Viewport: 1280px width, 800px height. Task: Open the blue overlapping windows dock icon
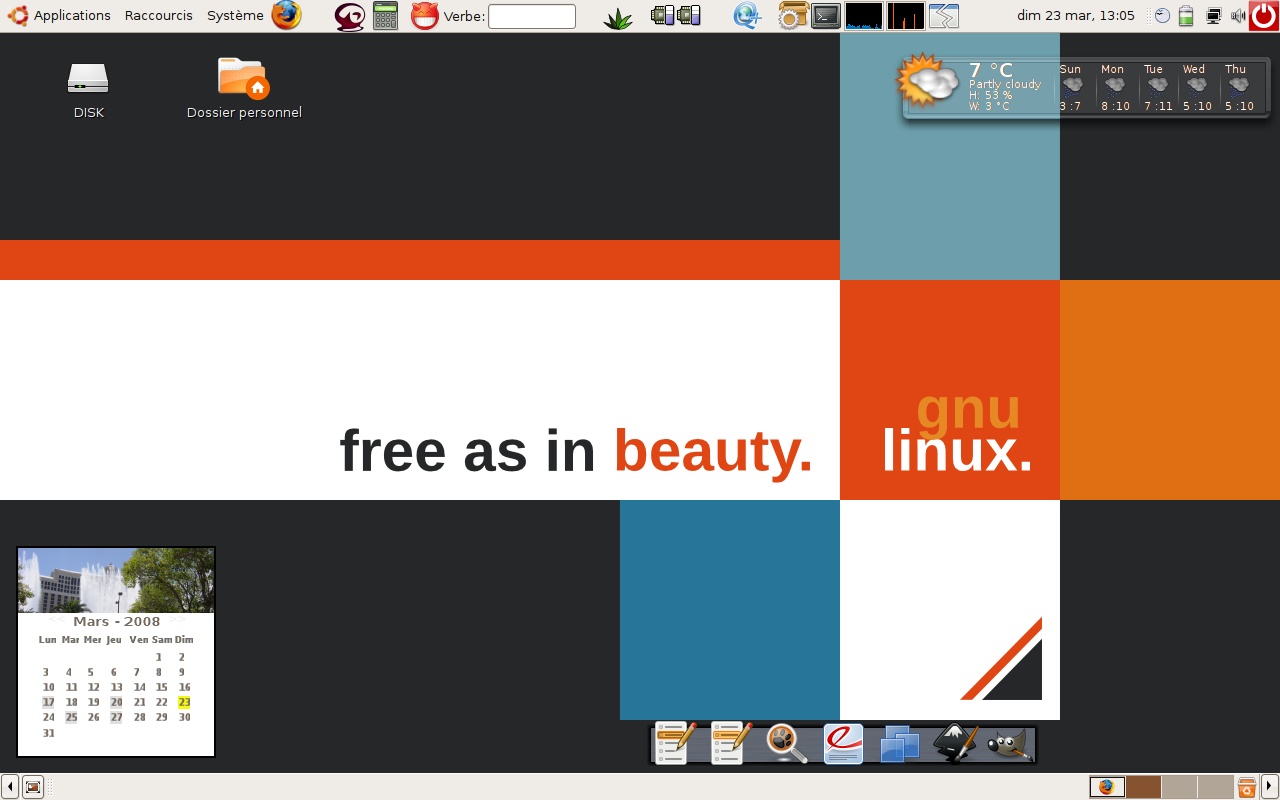(899, 744)
